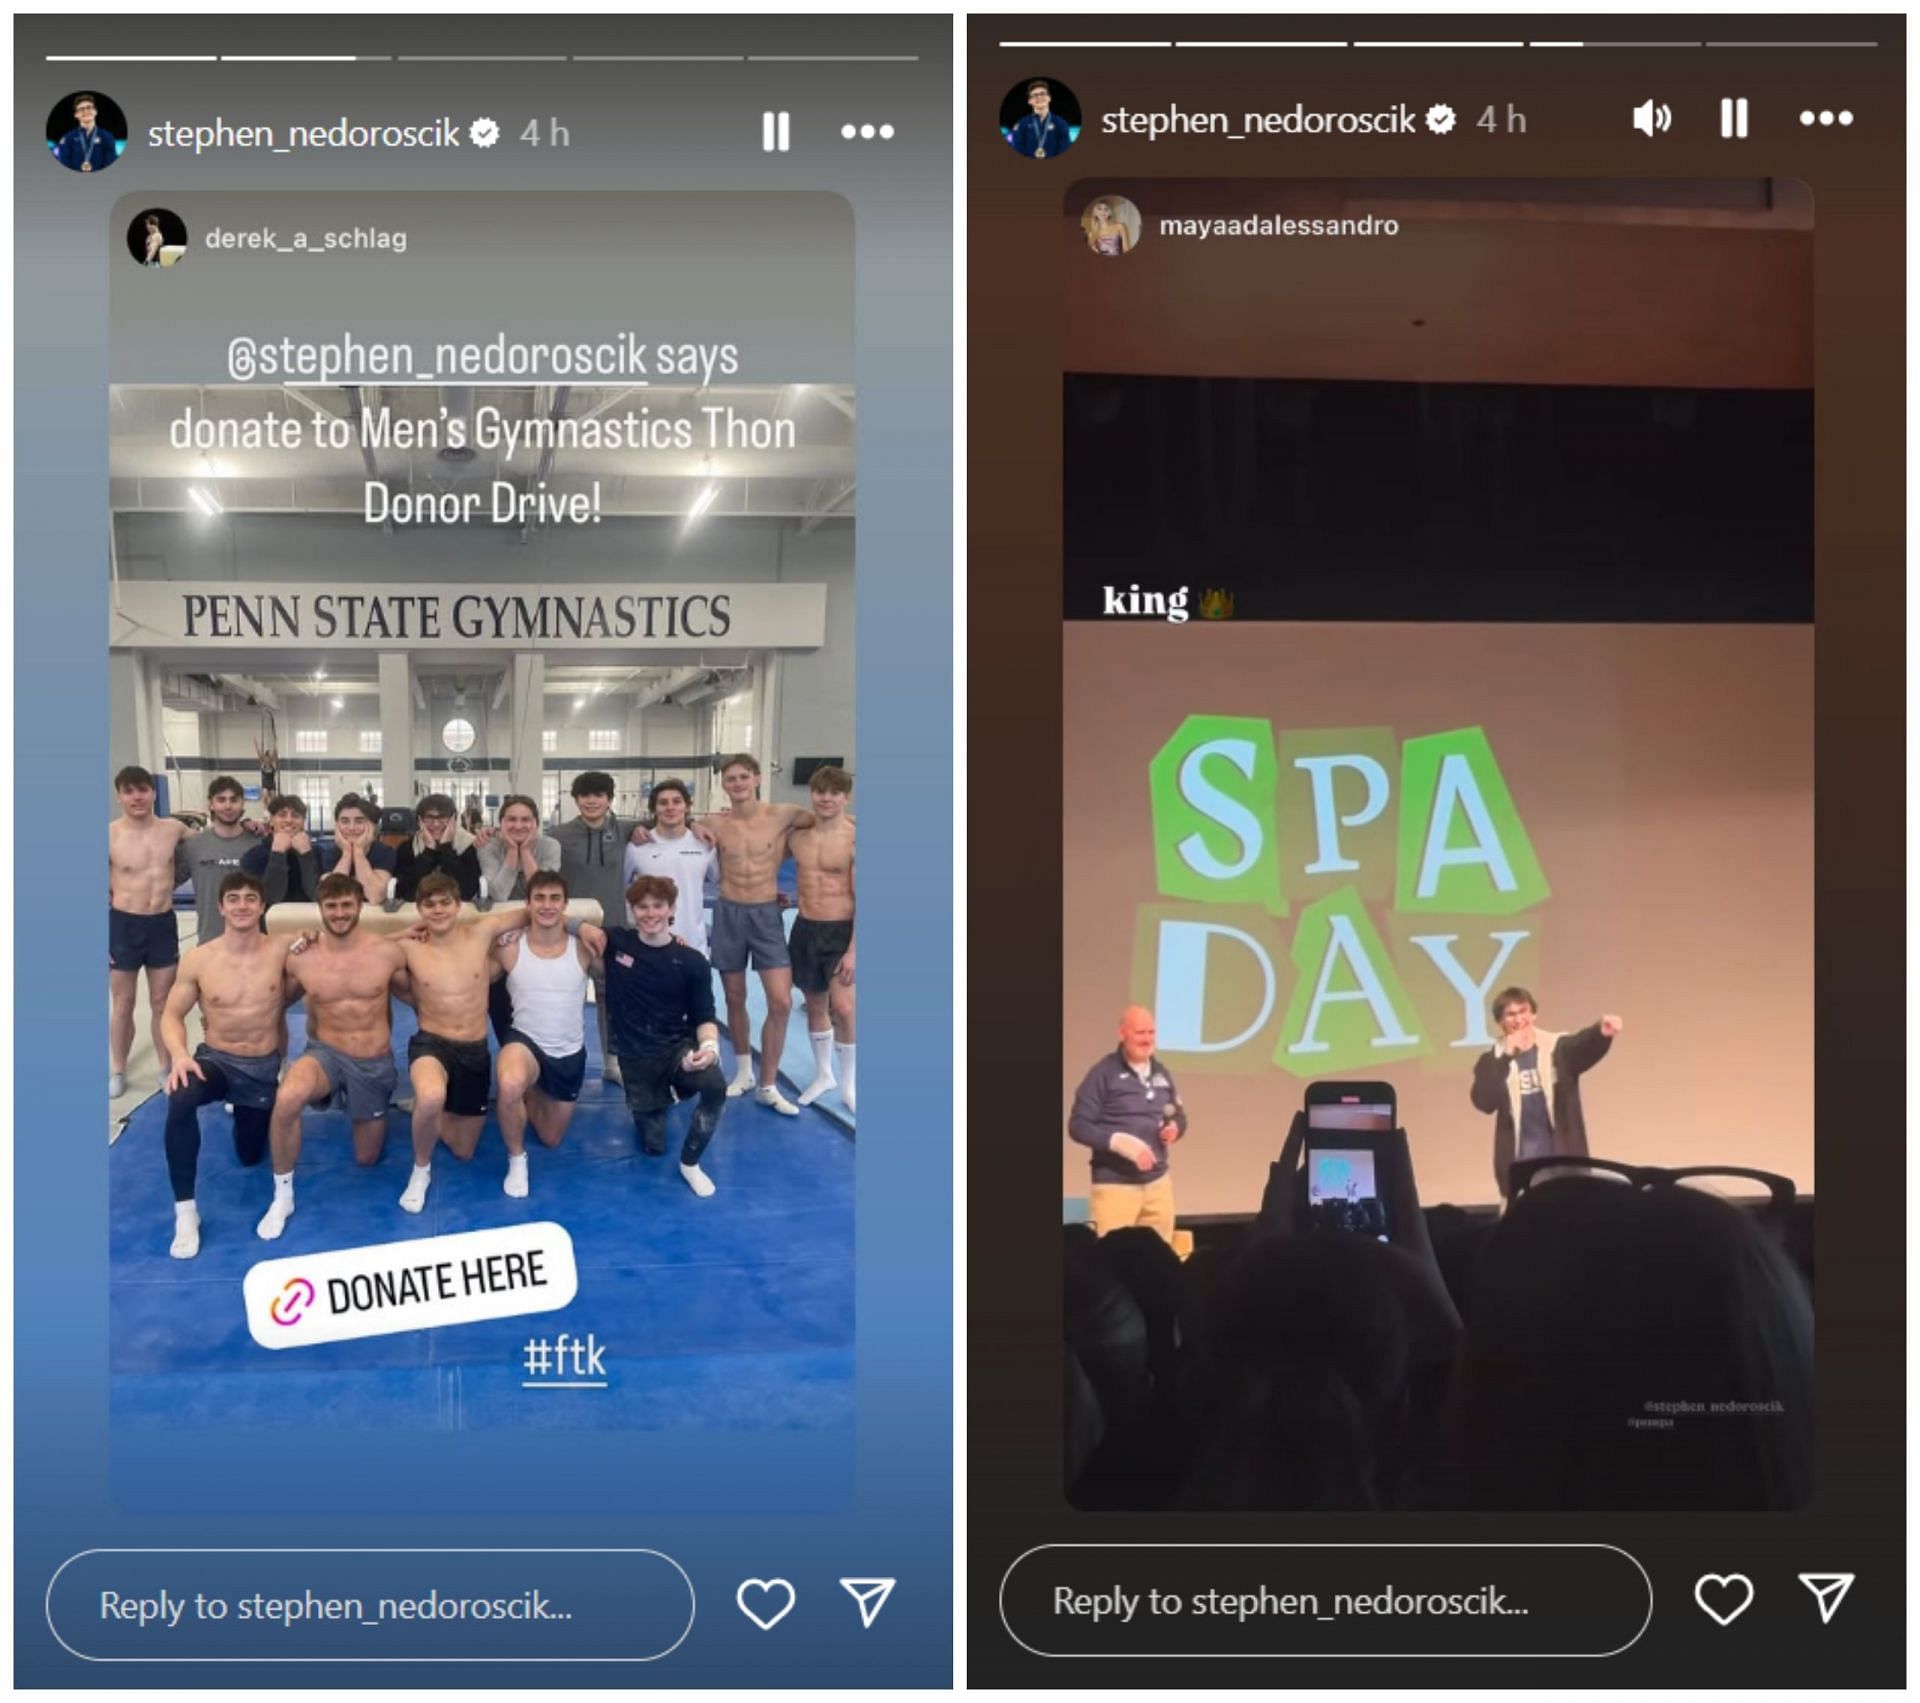Click right story reply input field
This screenshot has height=1703, width=1920.
1325,1600
